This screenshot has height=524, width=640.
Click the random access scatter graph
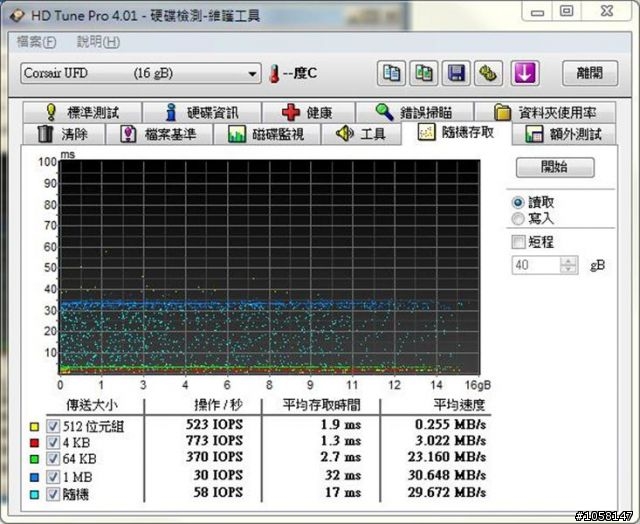click(270, 267)
